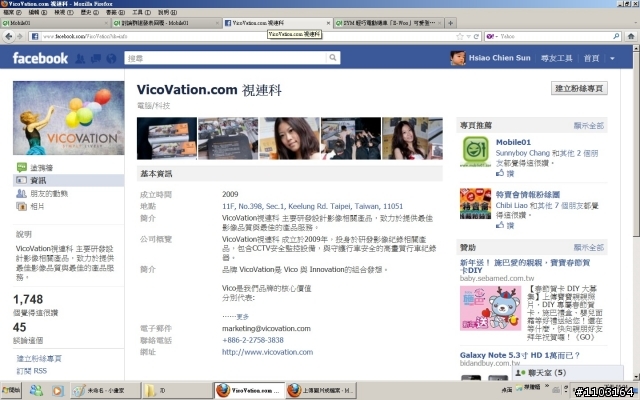640x400 pixels.
Task: Click the Facebook search magnifier button
Action: point(333,58)
